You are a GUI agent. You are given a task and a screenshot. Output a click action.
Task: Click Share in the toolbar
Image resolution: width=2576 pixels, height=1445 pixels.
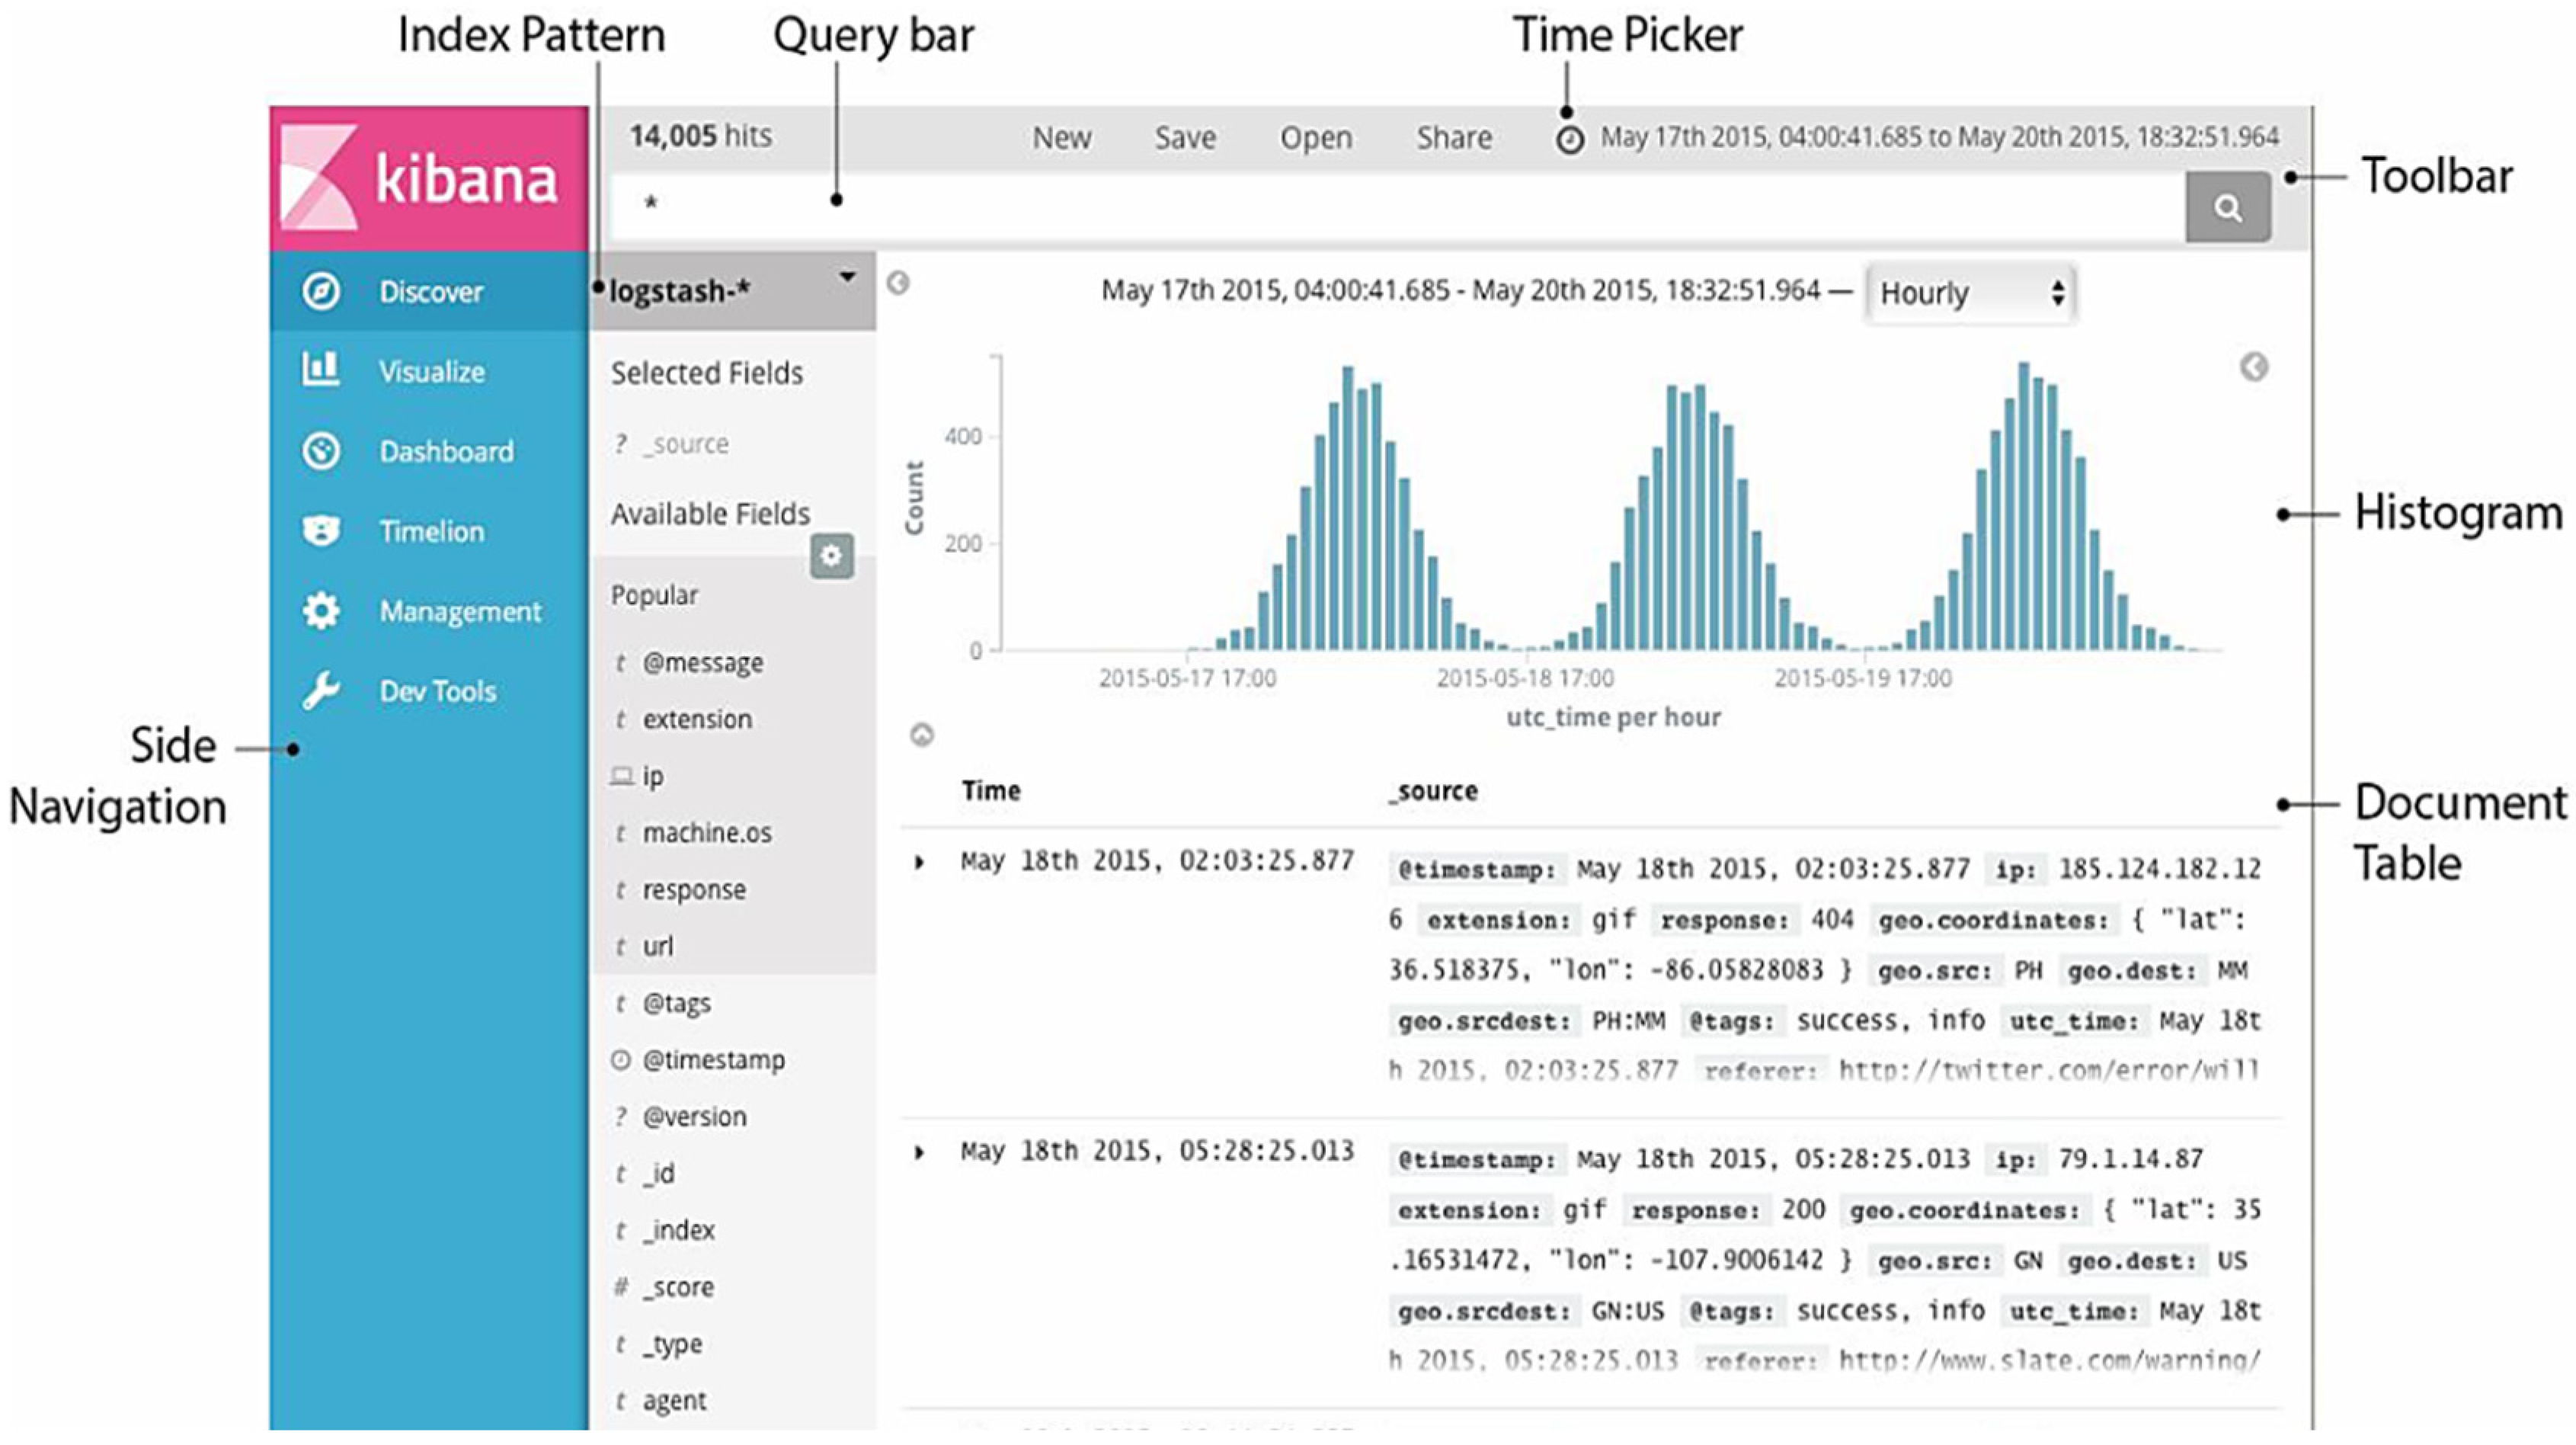click(x=1453, y=137)
